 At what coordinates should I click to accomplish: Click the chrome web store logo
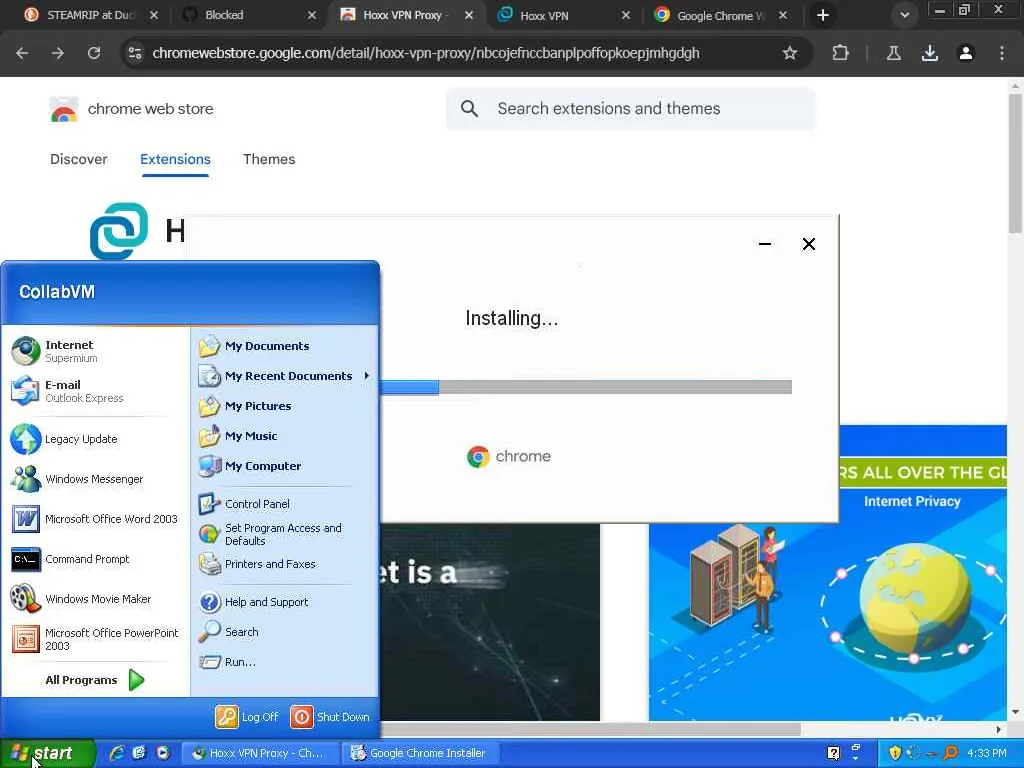(131, 109)
